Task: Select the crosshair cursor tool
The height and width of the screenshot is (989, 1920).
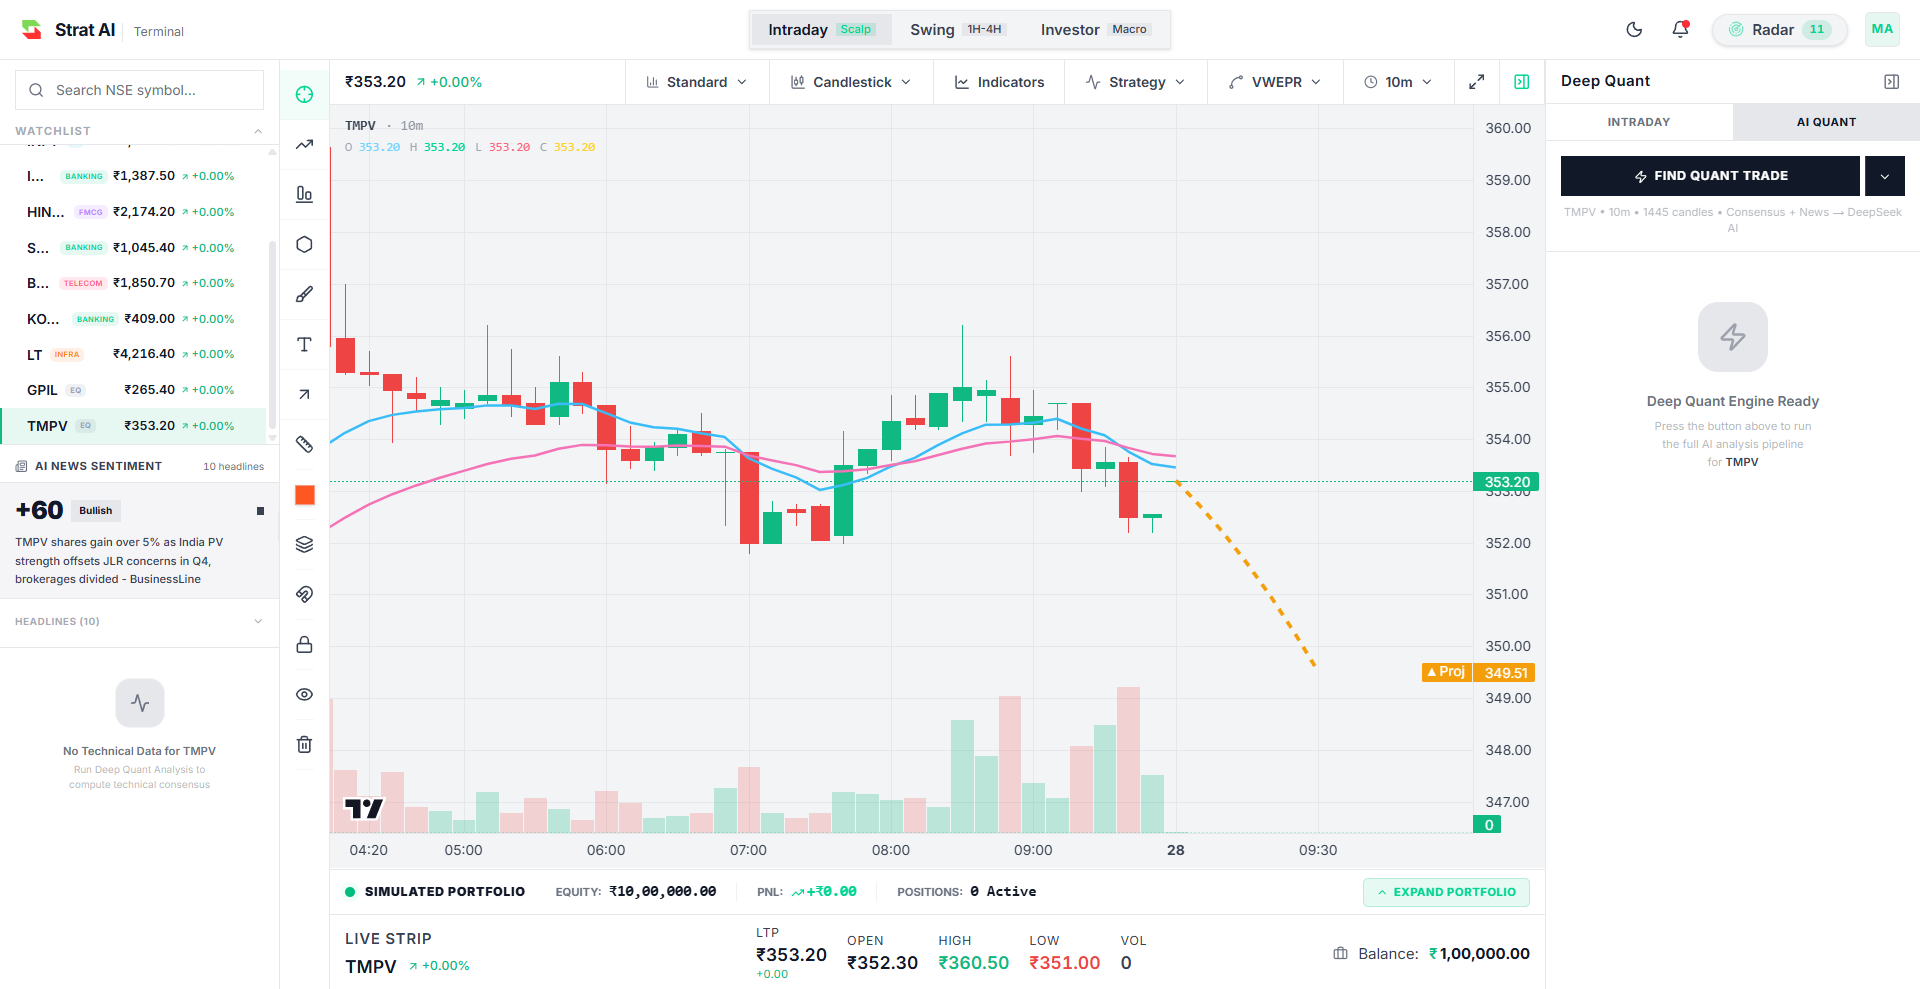Action: pos(305,95)
